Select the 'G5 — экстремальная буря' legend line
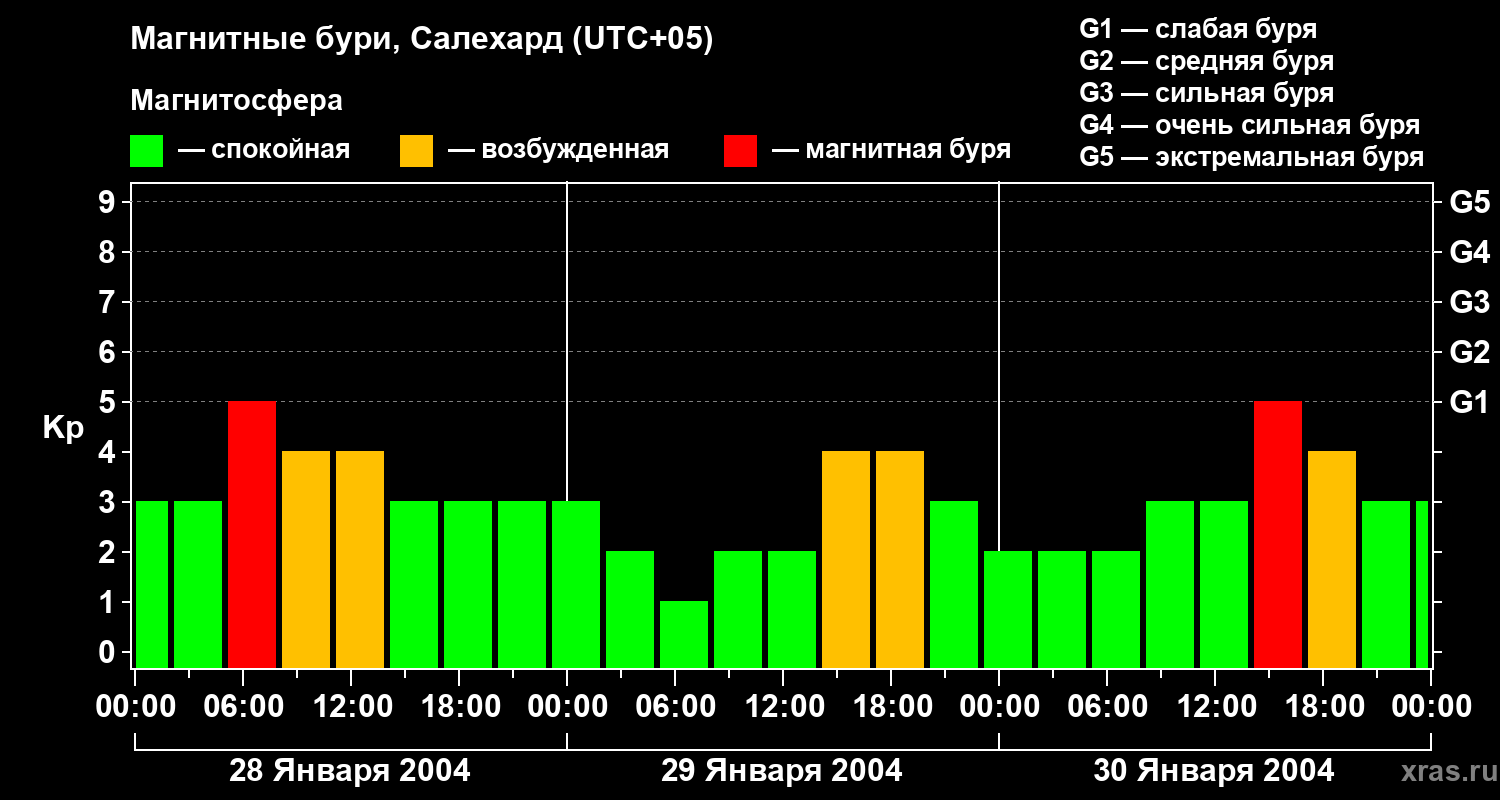The image size is (1500, 800). [1251, 157]
